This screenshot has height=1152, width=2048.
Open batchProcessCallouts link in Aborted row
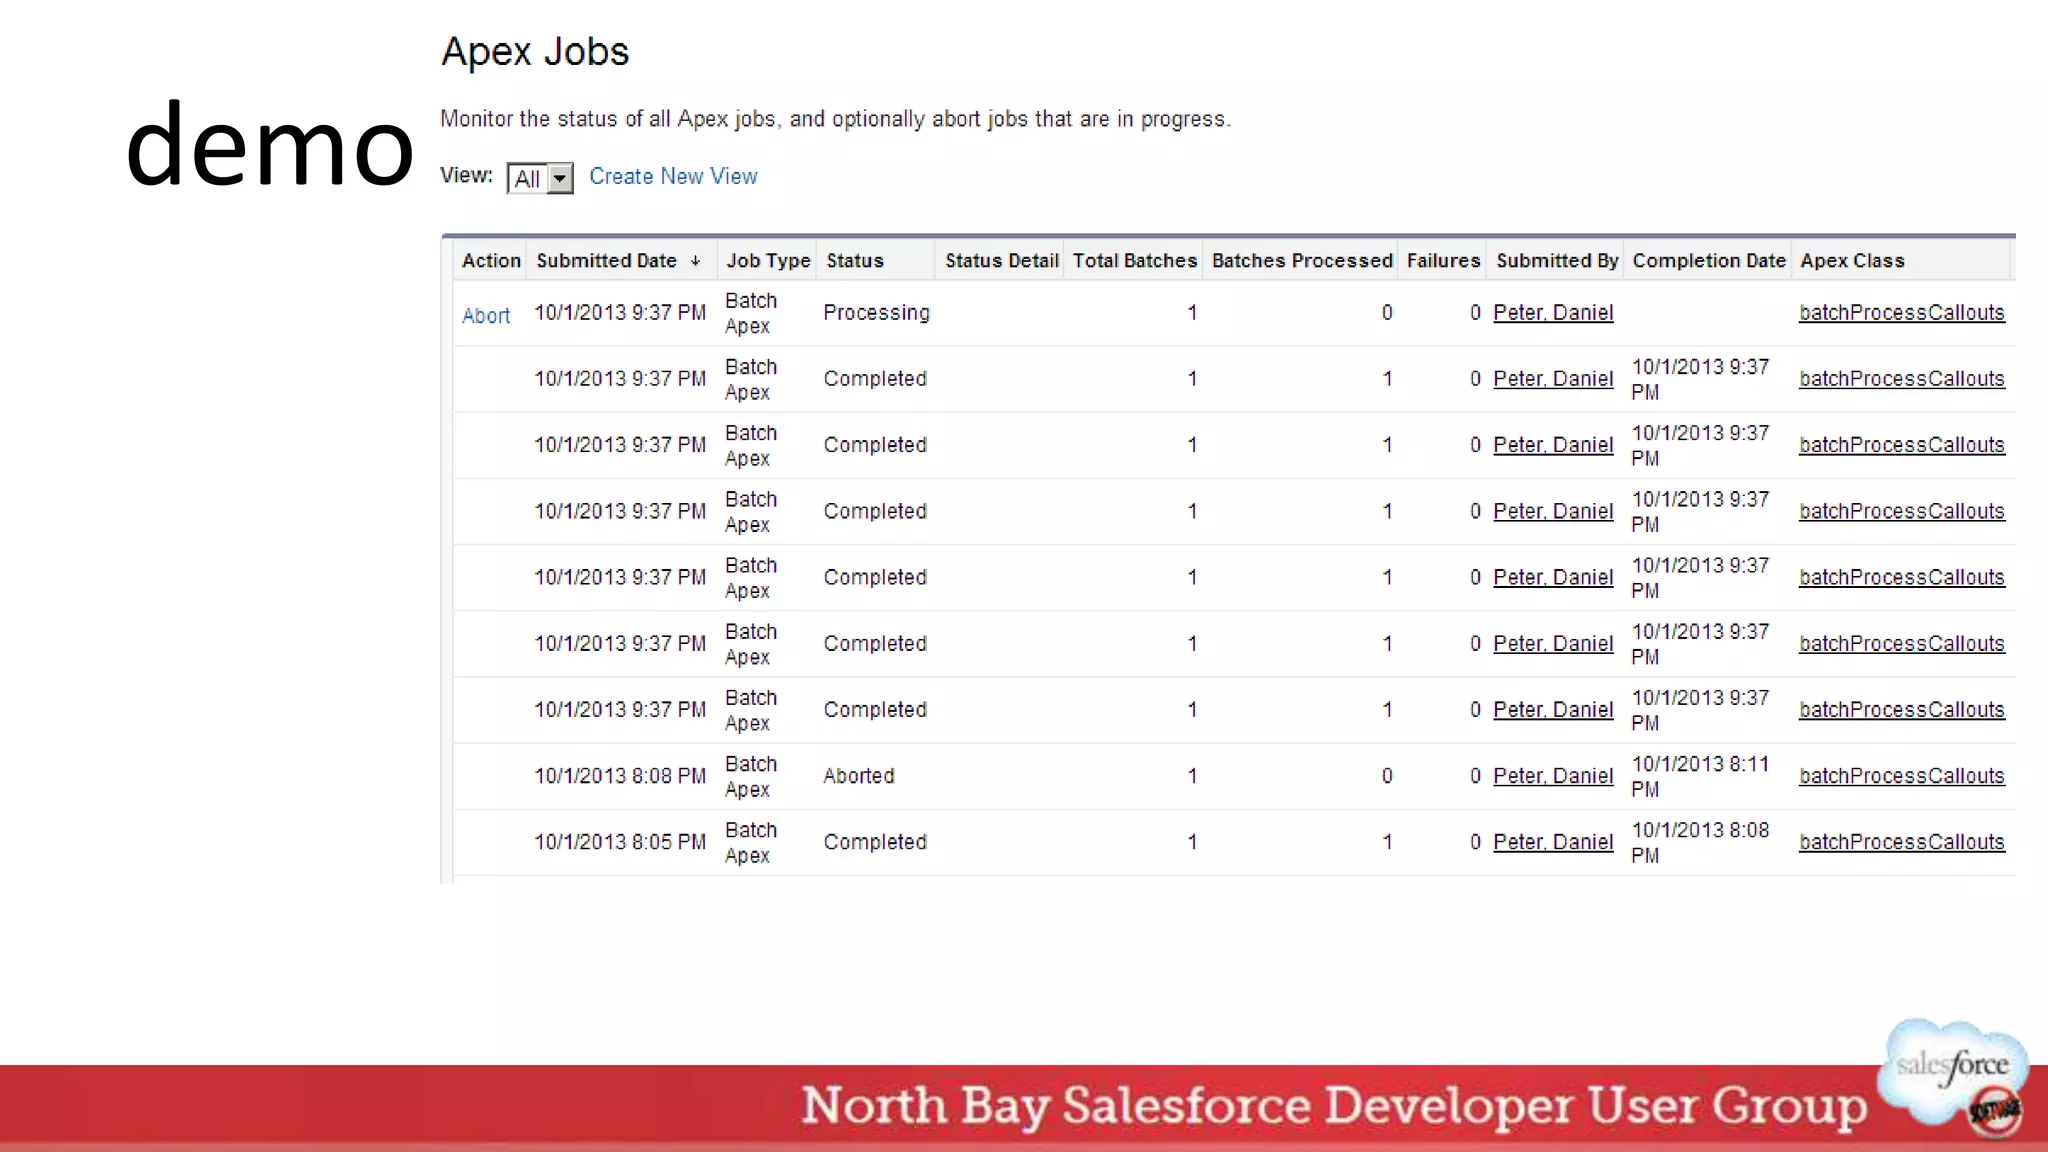tap(1901, 776)
